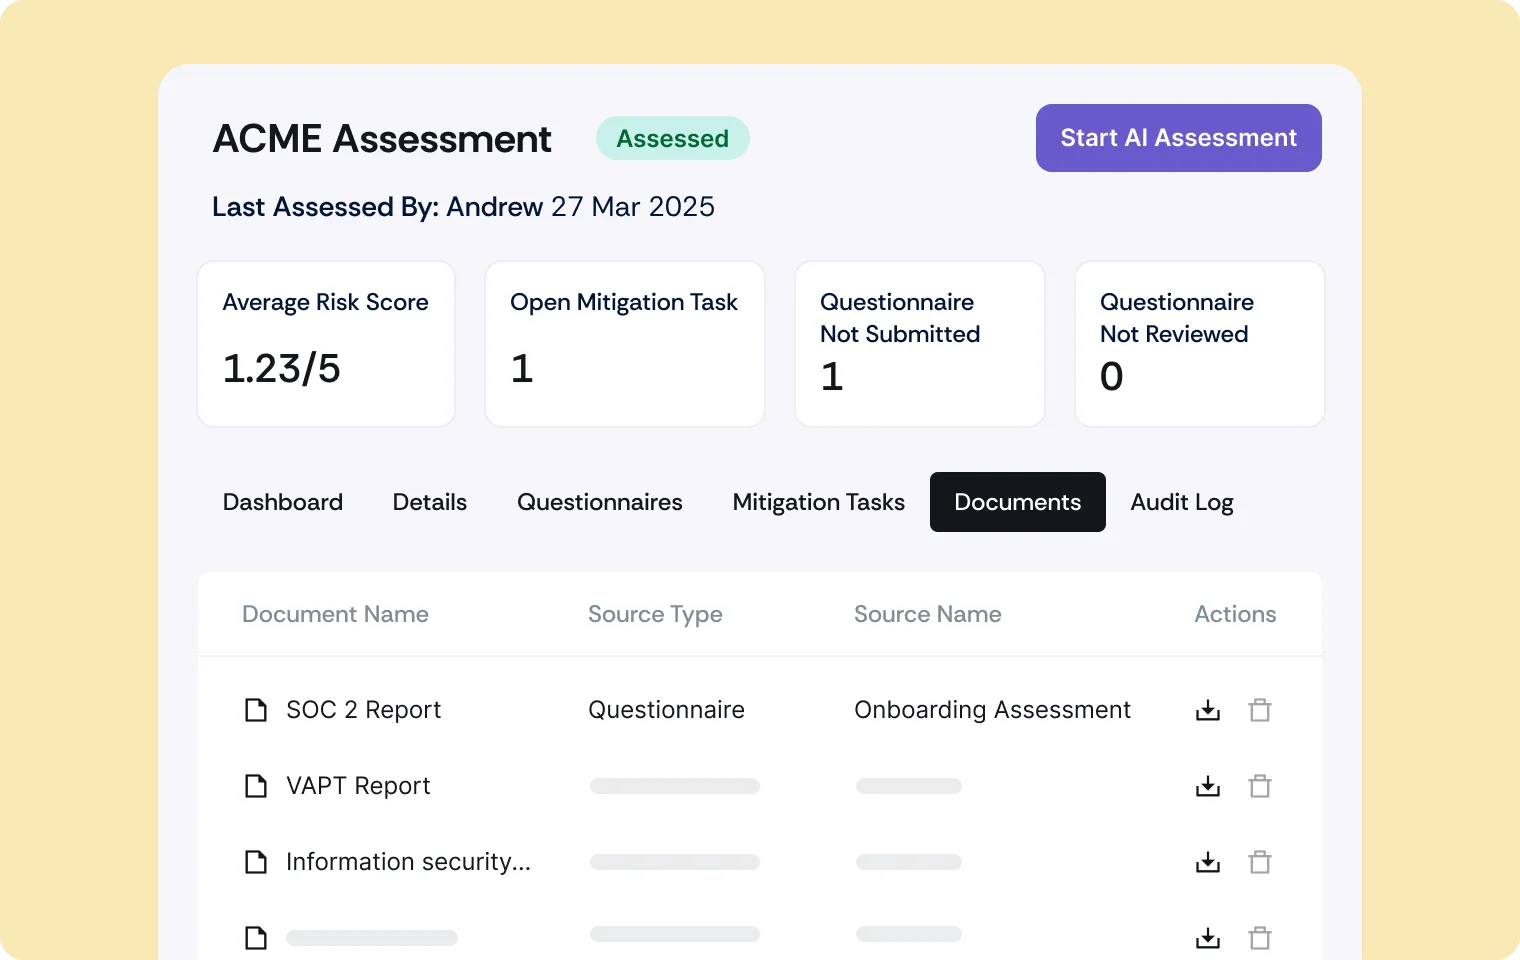Click the ACME Assessment title
The width and height of the screenshot is (1520, 960).
click(x=382, y=138)
